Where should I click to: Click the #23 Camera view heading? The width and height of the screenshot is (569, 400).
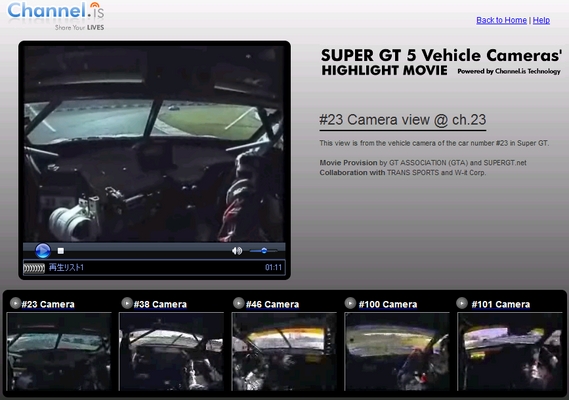pyautogui.click(x=402, y=120)
